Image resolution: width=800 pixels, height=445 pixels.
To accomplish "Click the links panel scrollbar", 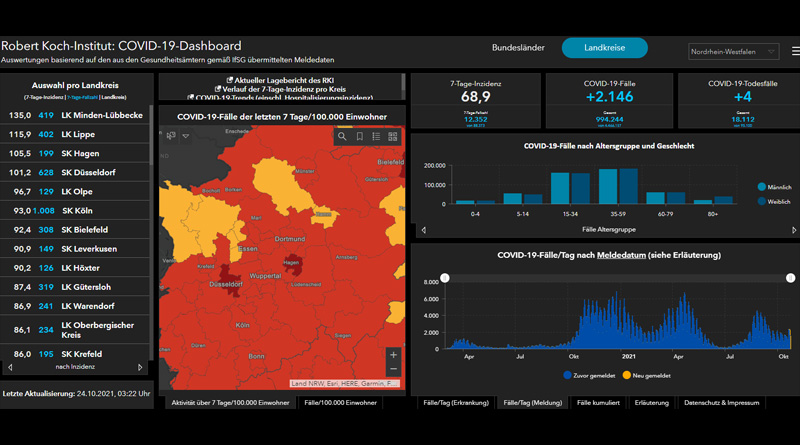I will point(404,83).
